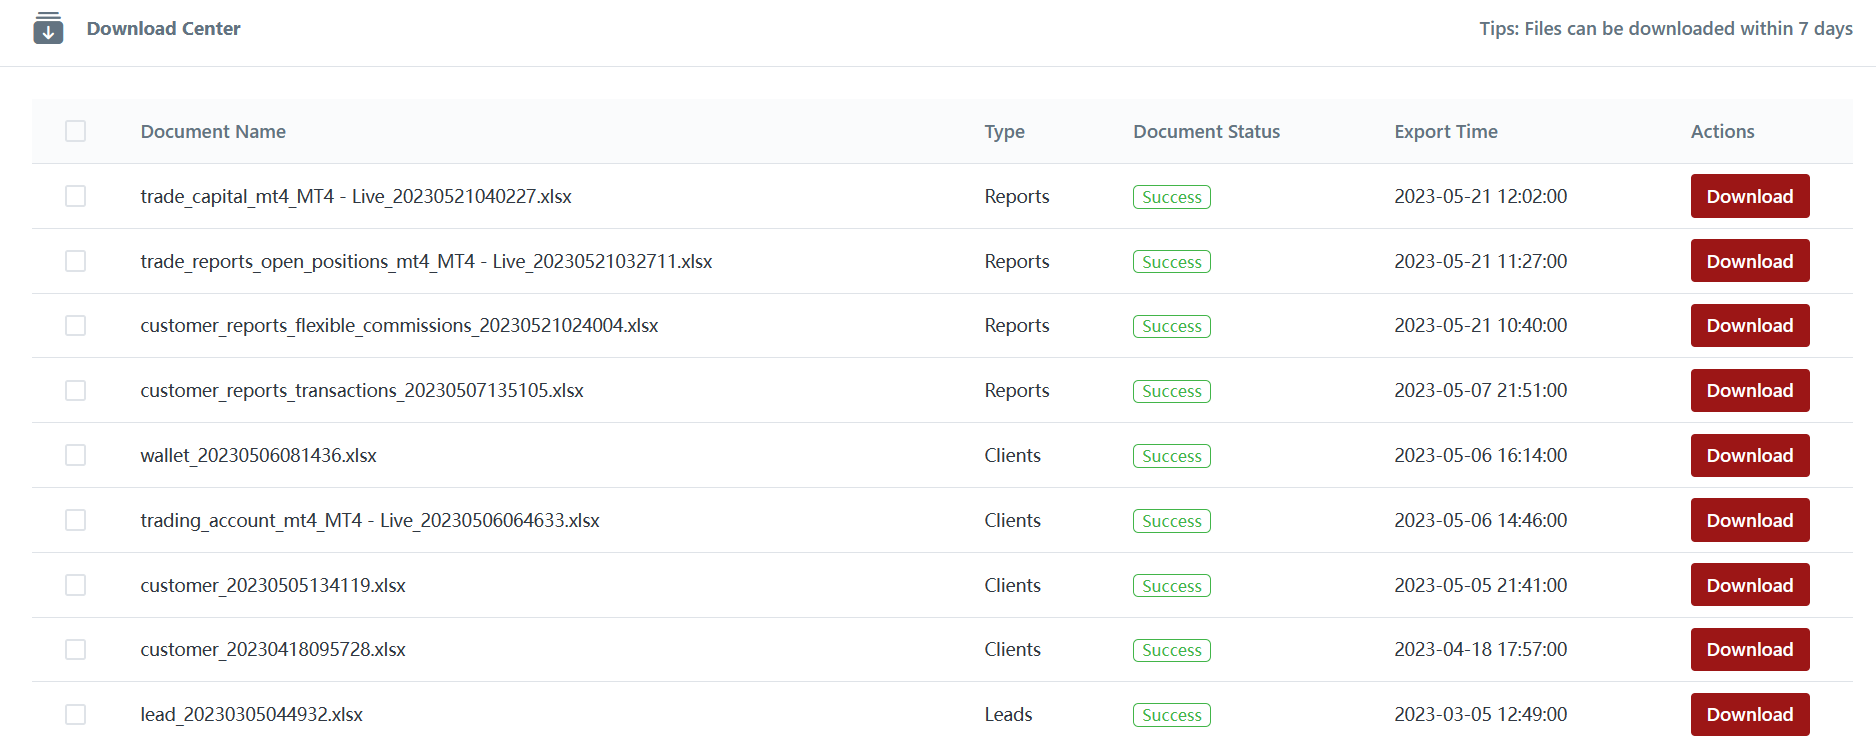
Task: Click the Document Status column header
Action: (x=1206, y=131)
